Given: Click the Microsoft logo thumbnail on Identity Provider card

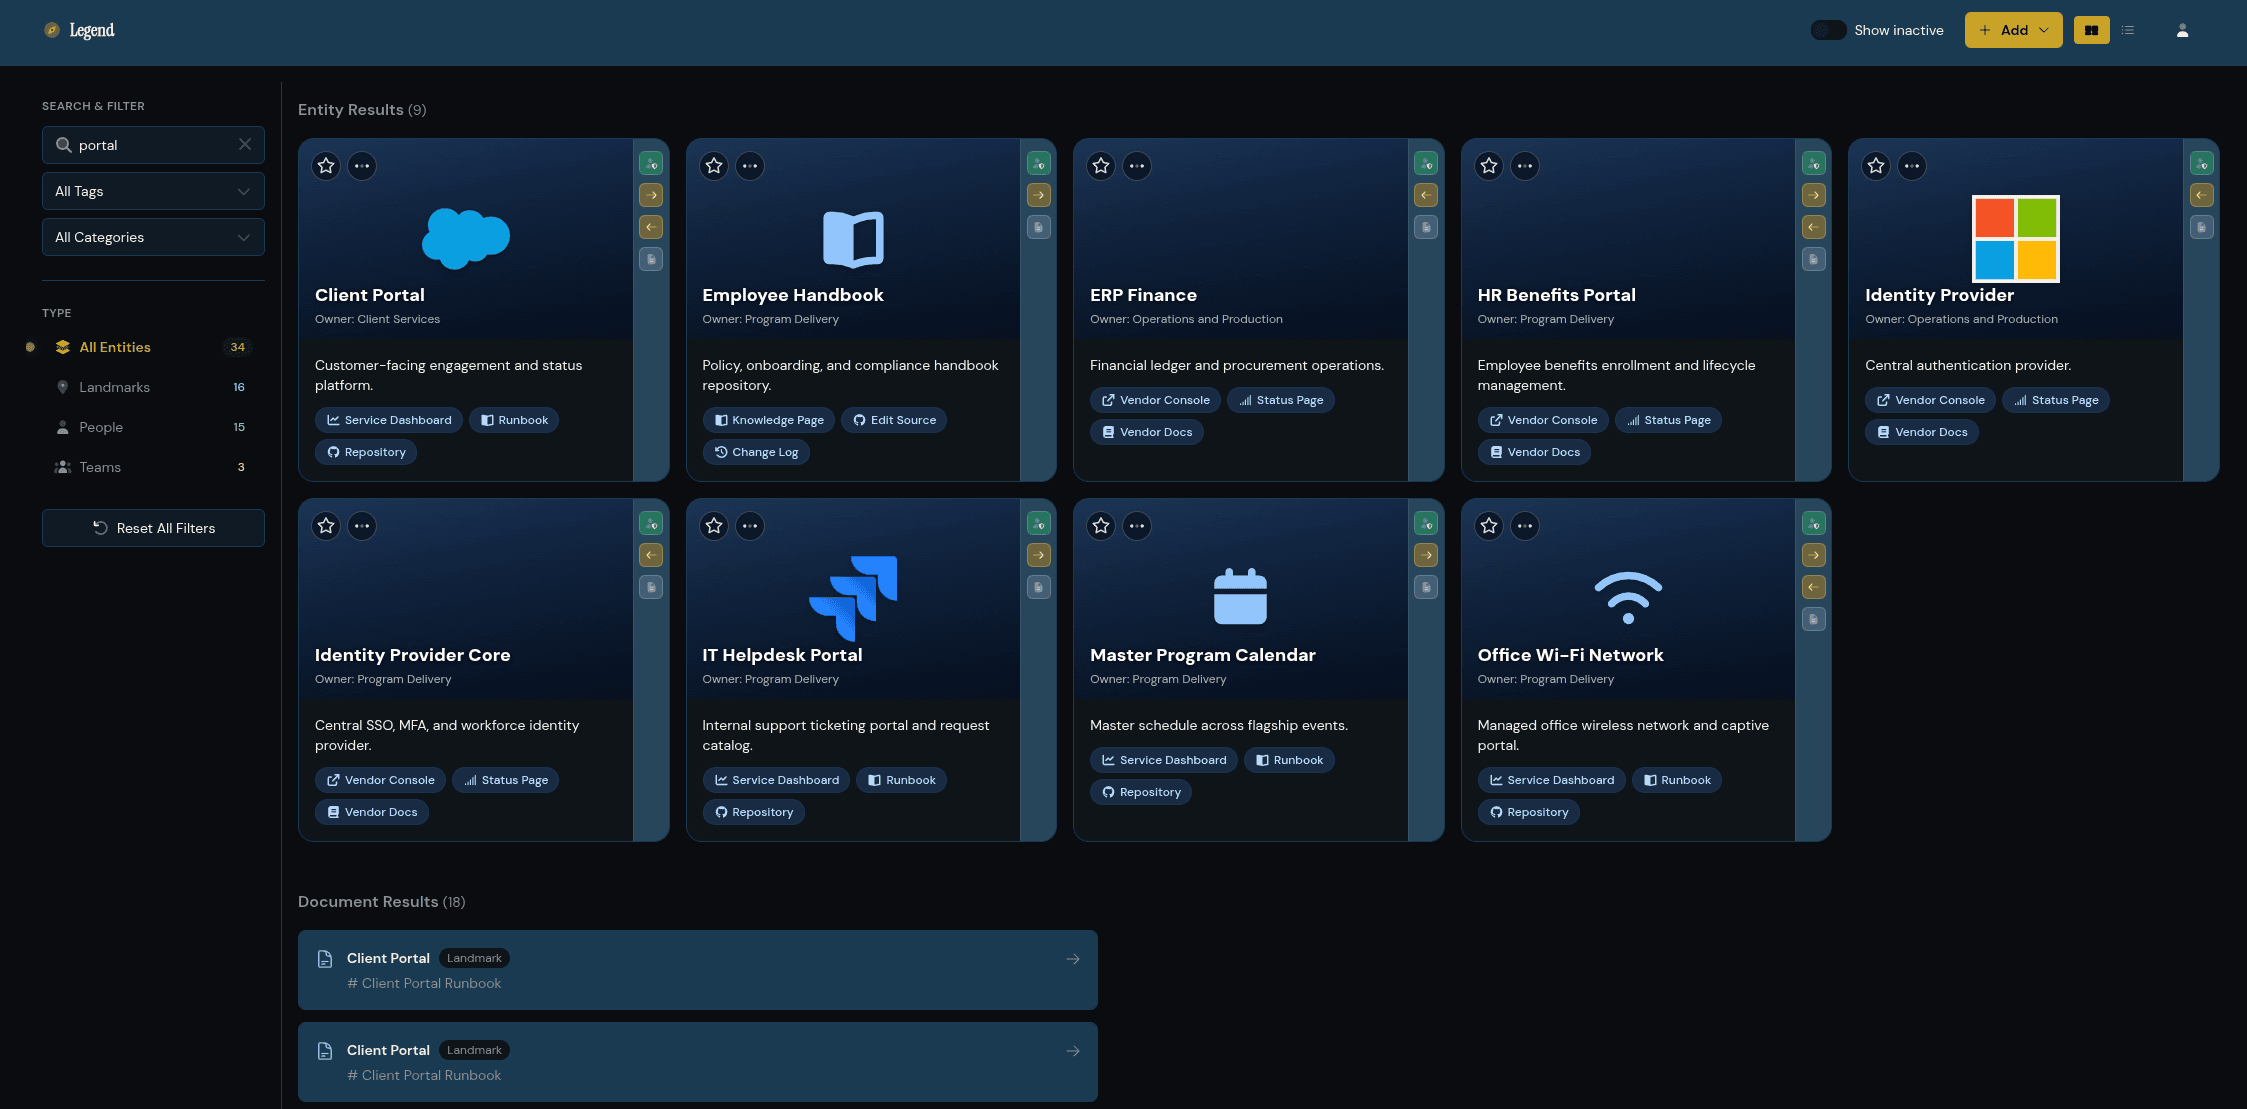Looking at the screenshot, I should 2015,238.
